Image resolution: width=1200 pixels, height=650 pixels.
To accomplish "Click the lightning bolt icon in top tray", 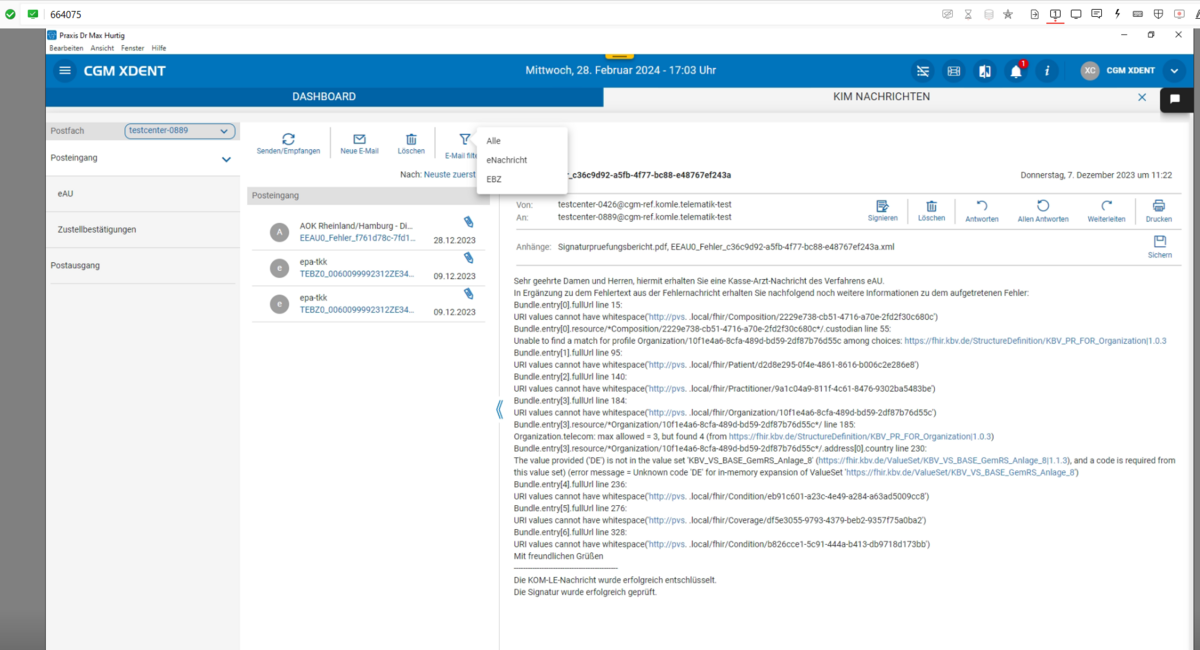I will tap(1117, 14).
